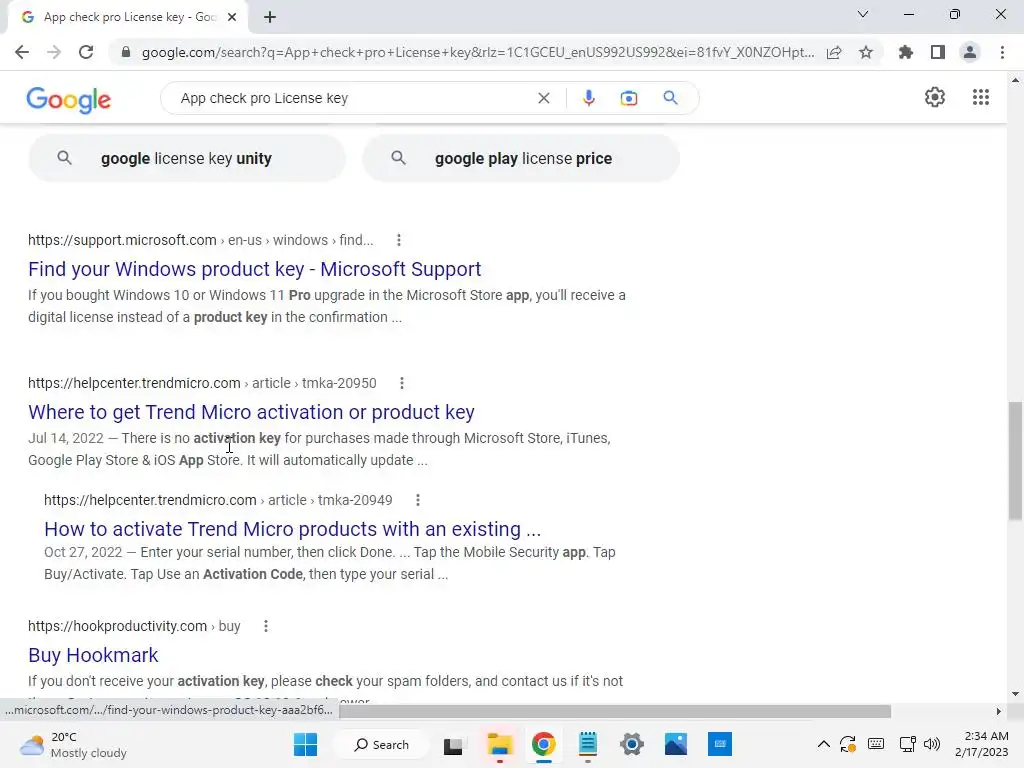View the site lock information icon
Screen dimensions: 1024x768
(126, 52)
